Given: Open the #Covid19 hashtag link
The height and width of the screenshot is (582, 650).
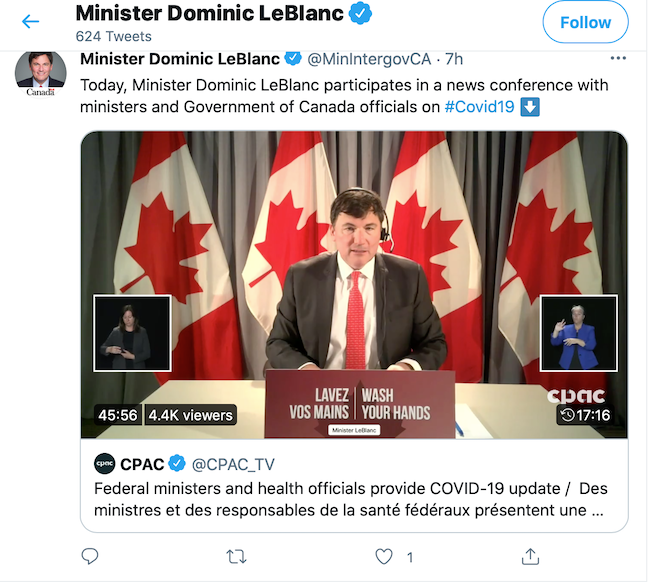Looking at the screenshot, I should click(x=479, y=107).
